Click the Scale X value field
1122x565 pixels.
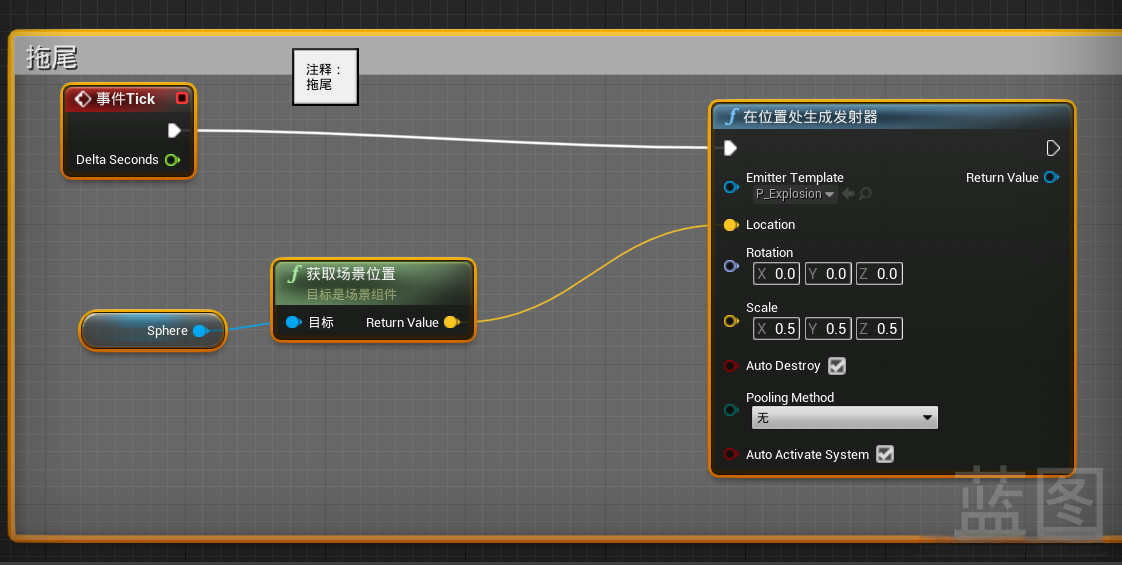coord(776,329)
